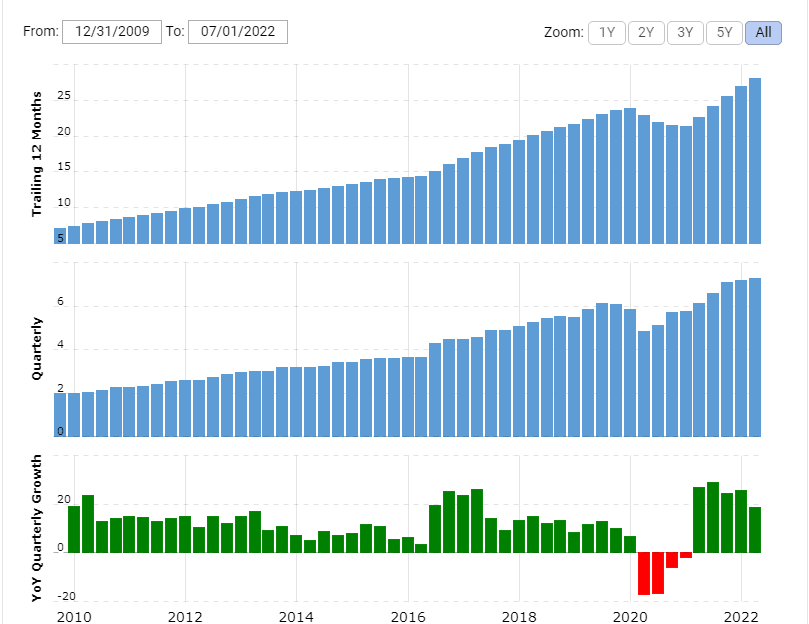Screen dimensions: 809x624
Task: Select the rightmost bar in Quarterly chart
Action: [755, 357]
